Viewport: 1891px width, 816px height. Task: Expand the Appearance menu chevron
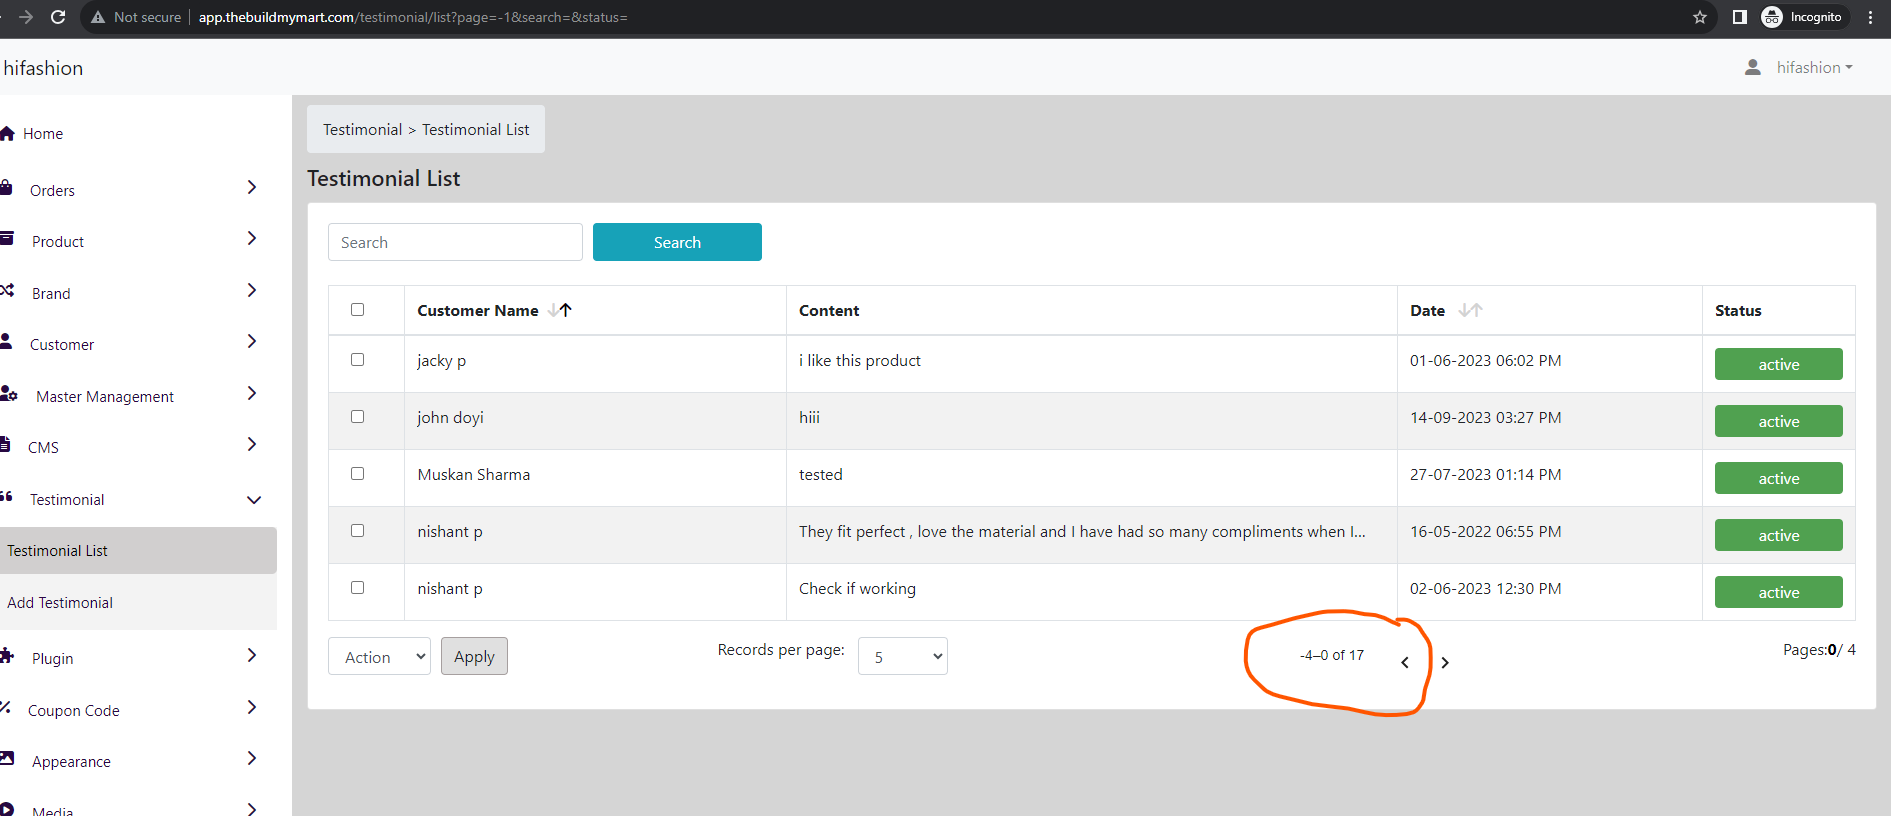coord(252,758)
